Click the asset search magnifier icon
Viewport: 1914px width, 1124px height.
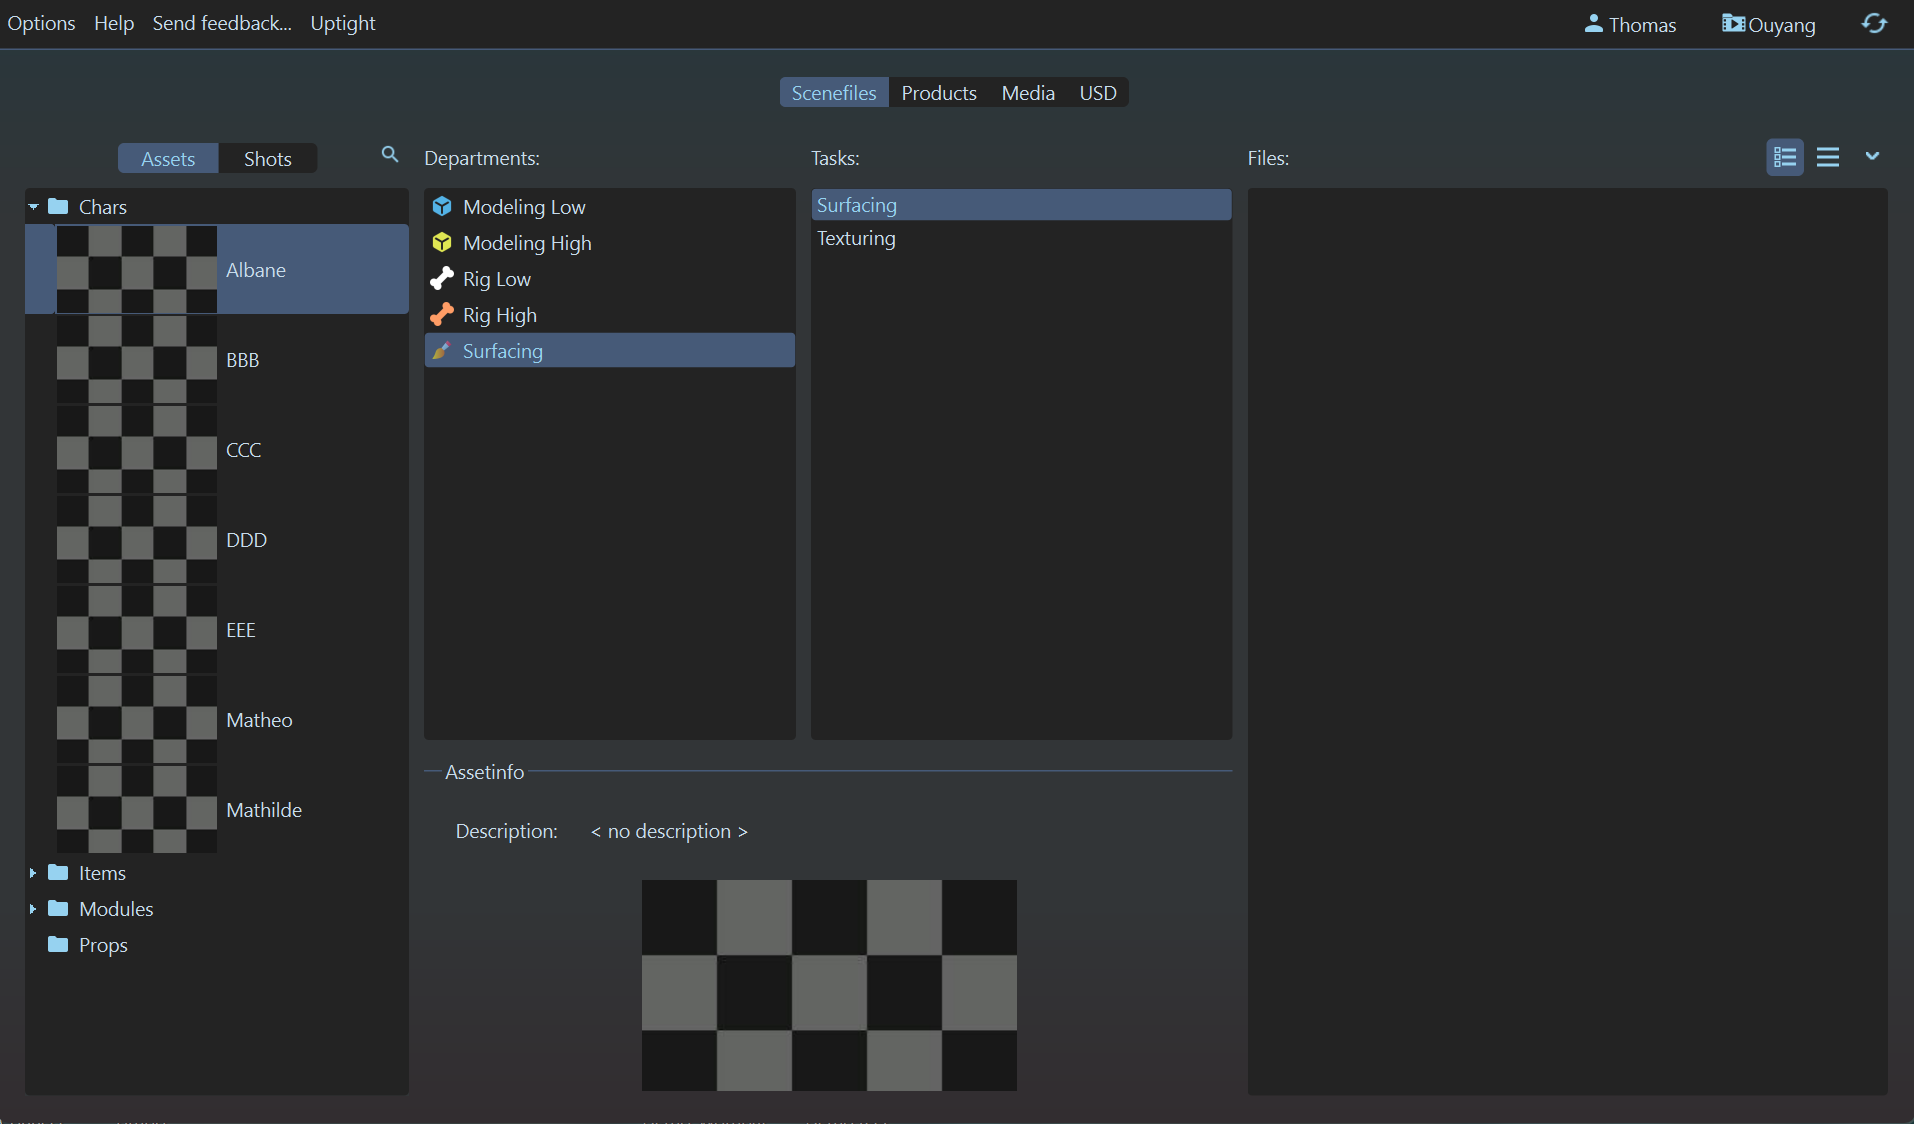click(390, 154)
